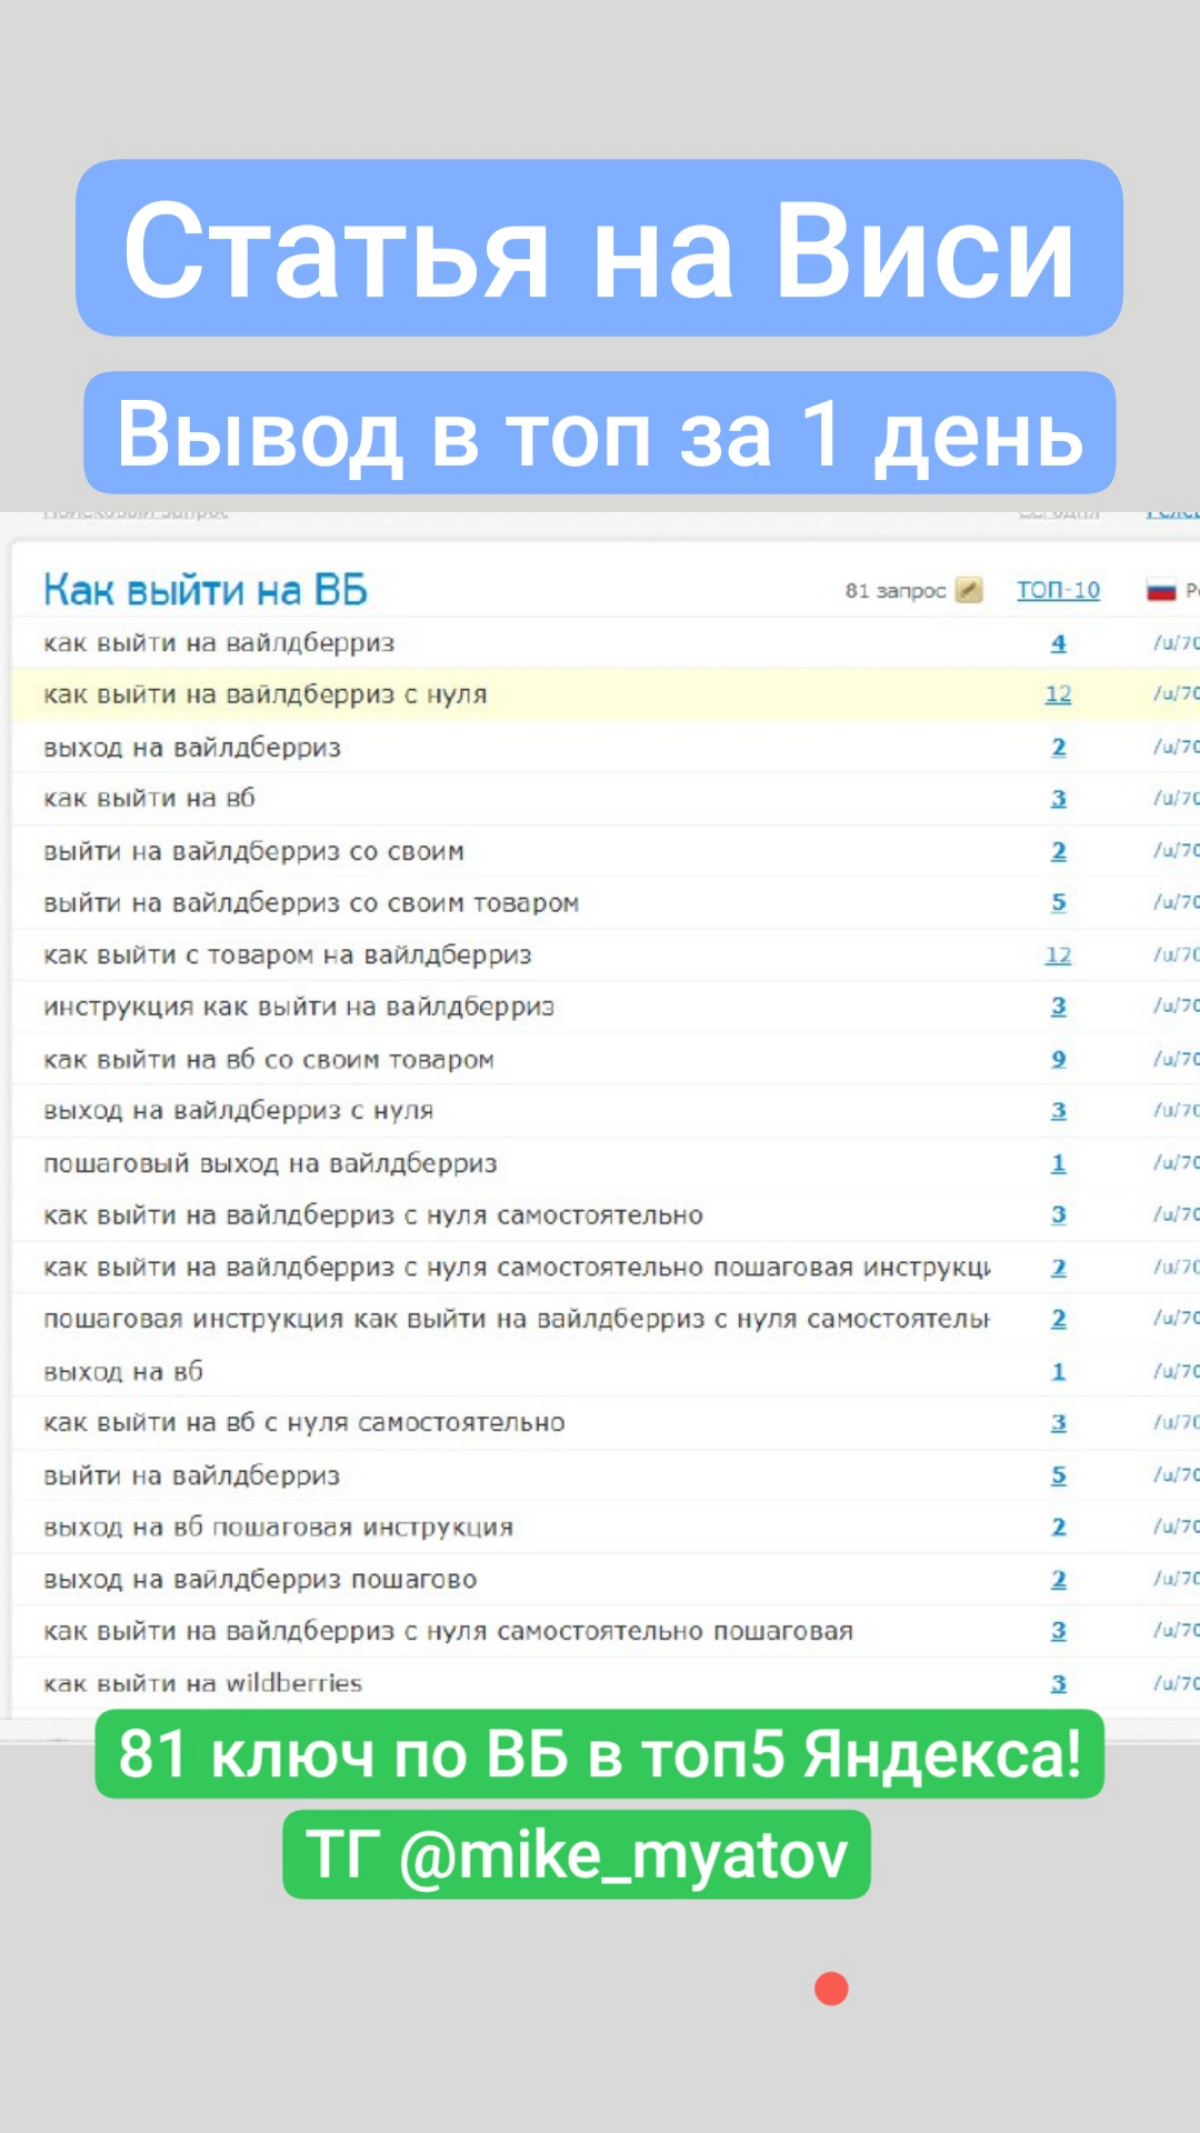Click the "81 запрос" count label
Image resolution: width=1200 pixels, height=2133 pixels.
895,591
